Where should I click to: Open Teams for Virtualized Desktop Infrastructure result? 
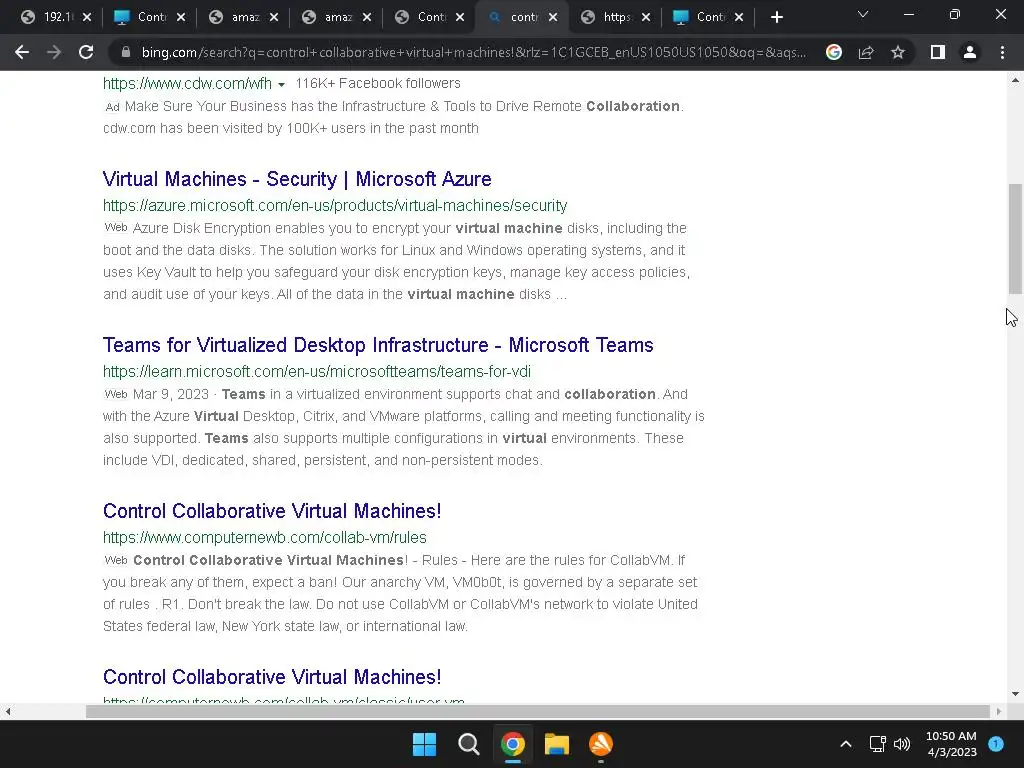tap(378, 345)
